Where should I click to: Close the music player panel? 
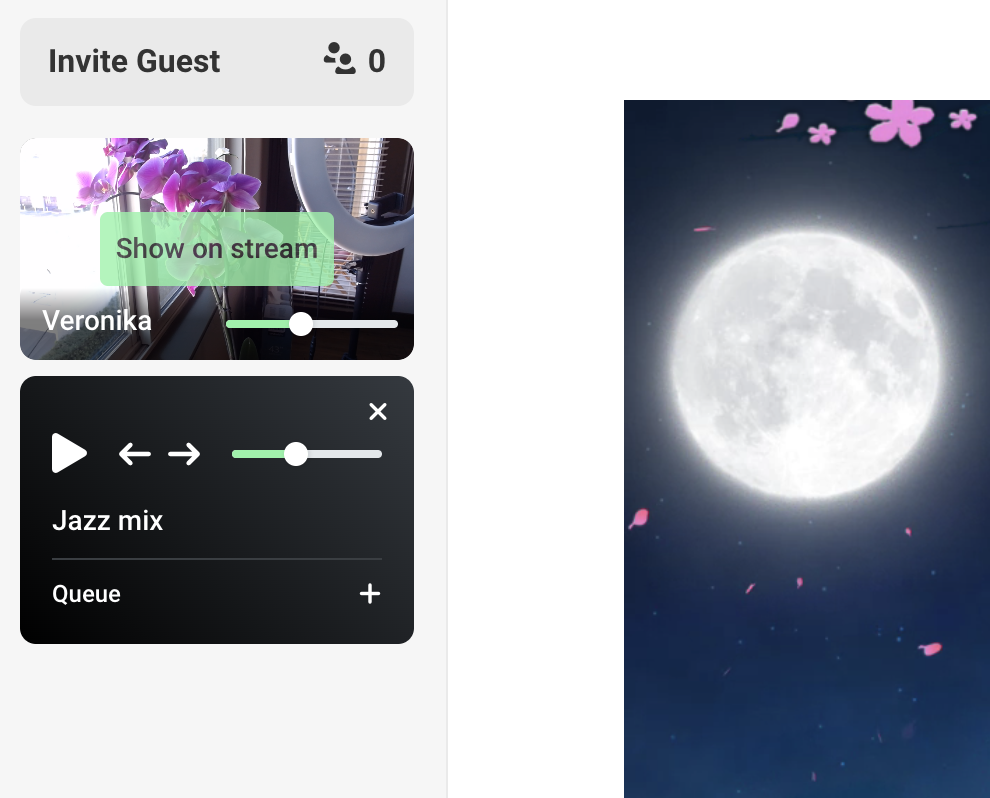coord(378,412)
